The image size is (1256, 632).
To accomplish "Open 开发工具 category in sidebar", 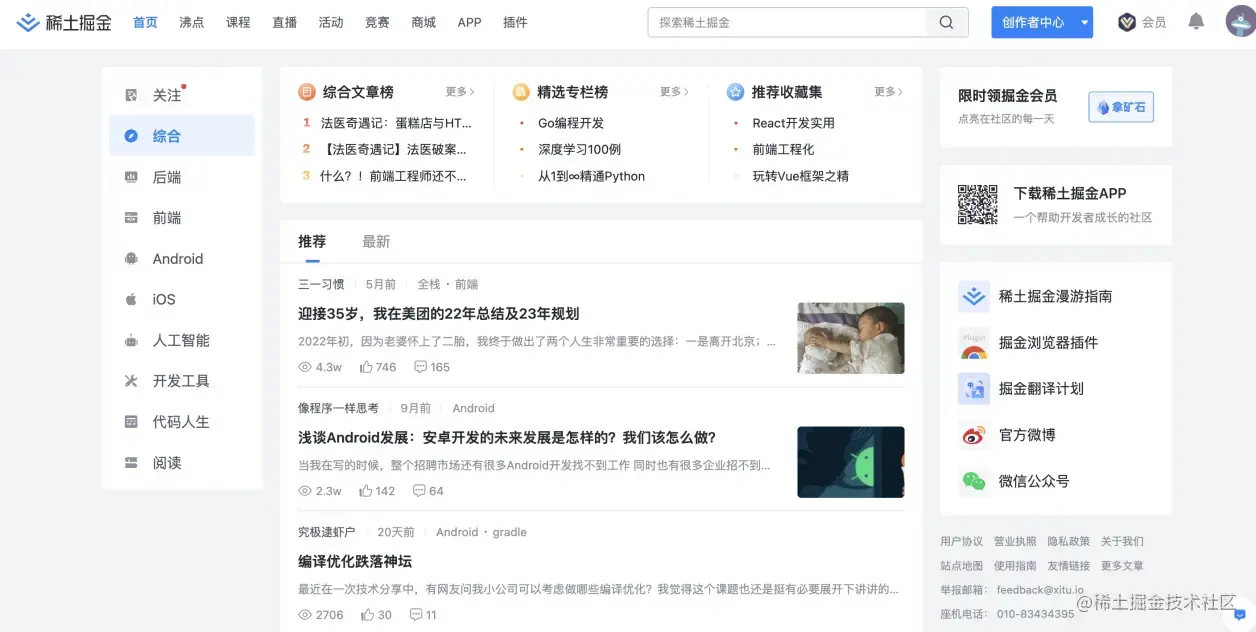I will click(182, 381).
